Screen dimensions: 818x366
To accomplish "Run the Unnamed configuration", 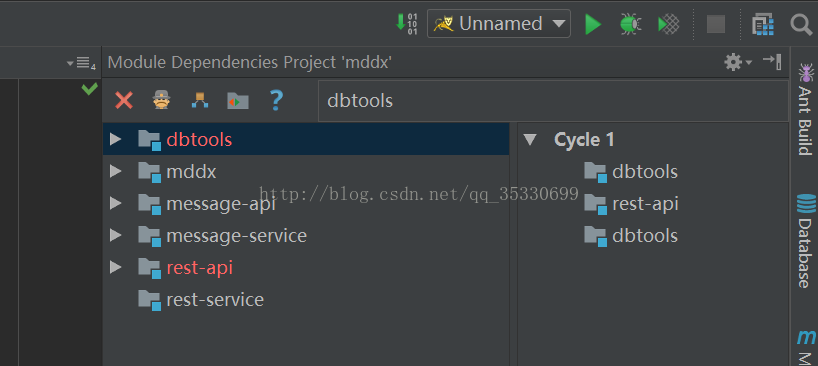I will click(x=593, y=24).
